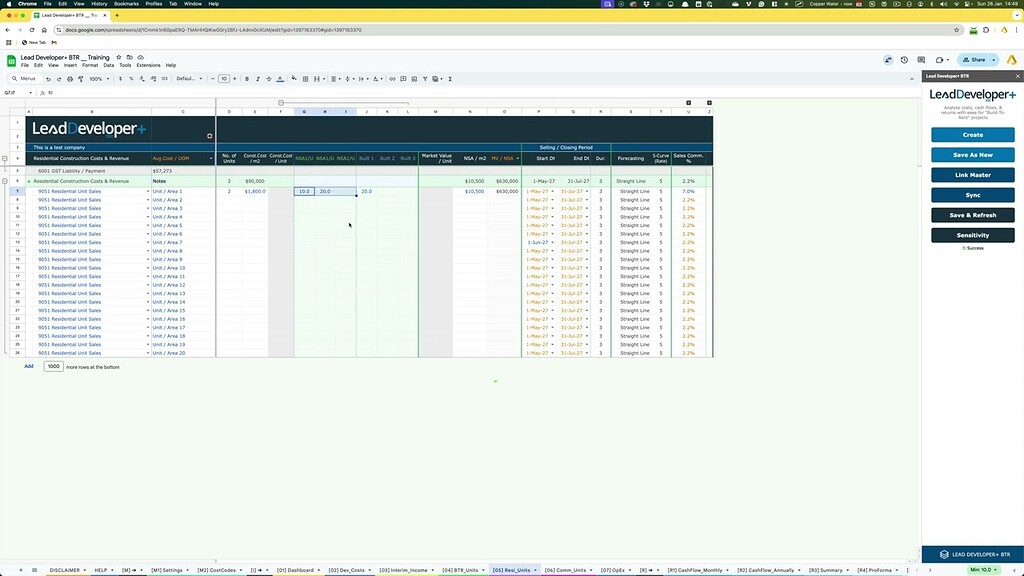The height and width of the screenshot is (576, 1024).
Task: Open dropdown for Unit / Area 1 category
Action: coord(212,191)
